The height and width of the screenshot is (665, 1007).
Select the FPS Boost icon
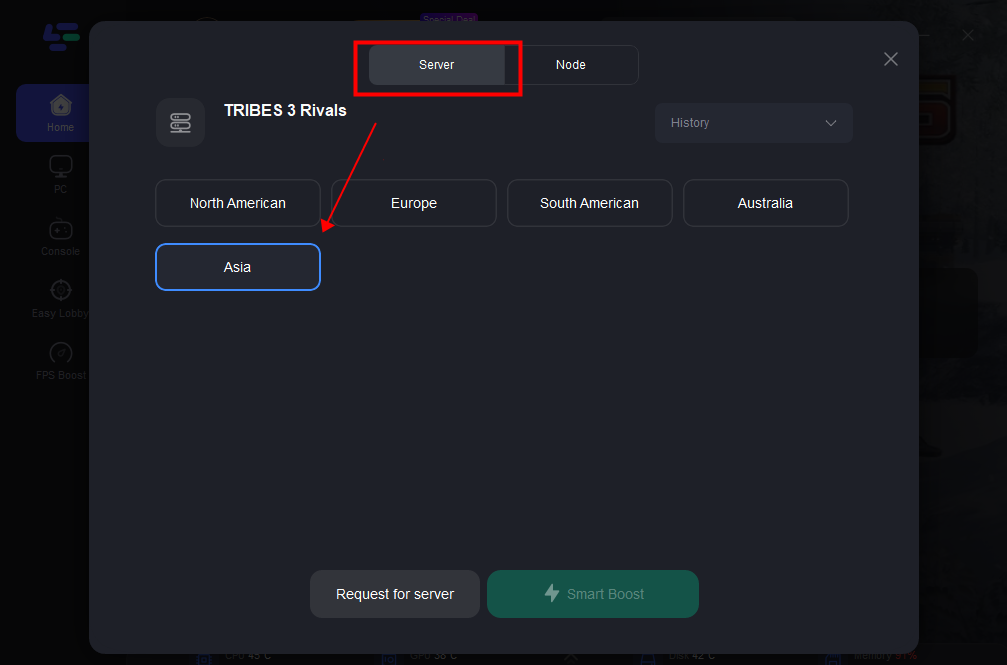(x=60, y=358)
